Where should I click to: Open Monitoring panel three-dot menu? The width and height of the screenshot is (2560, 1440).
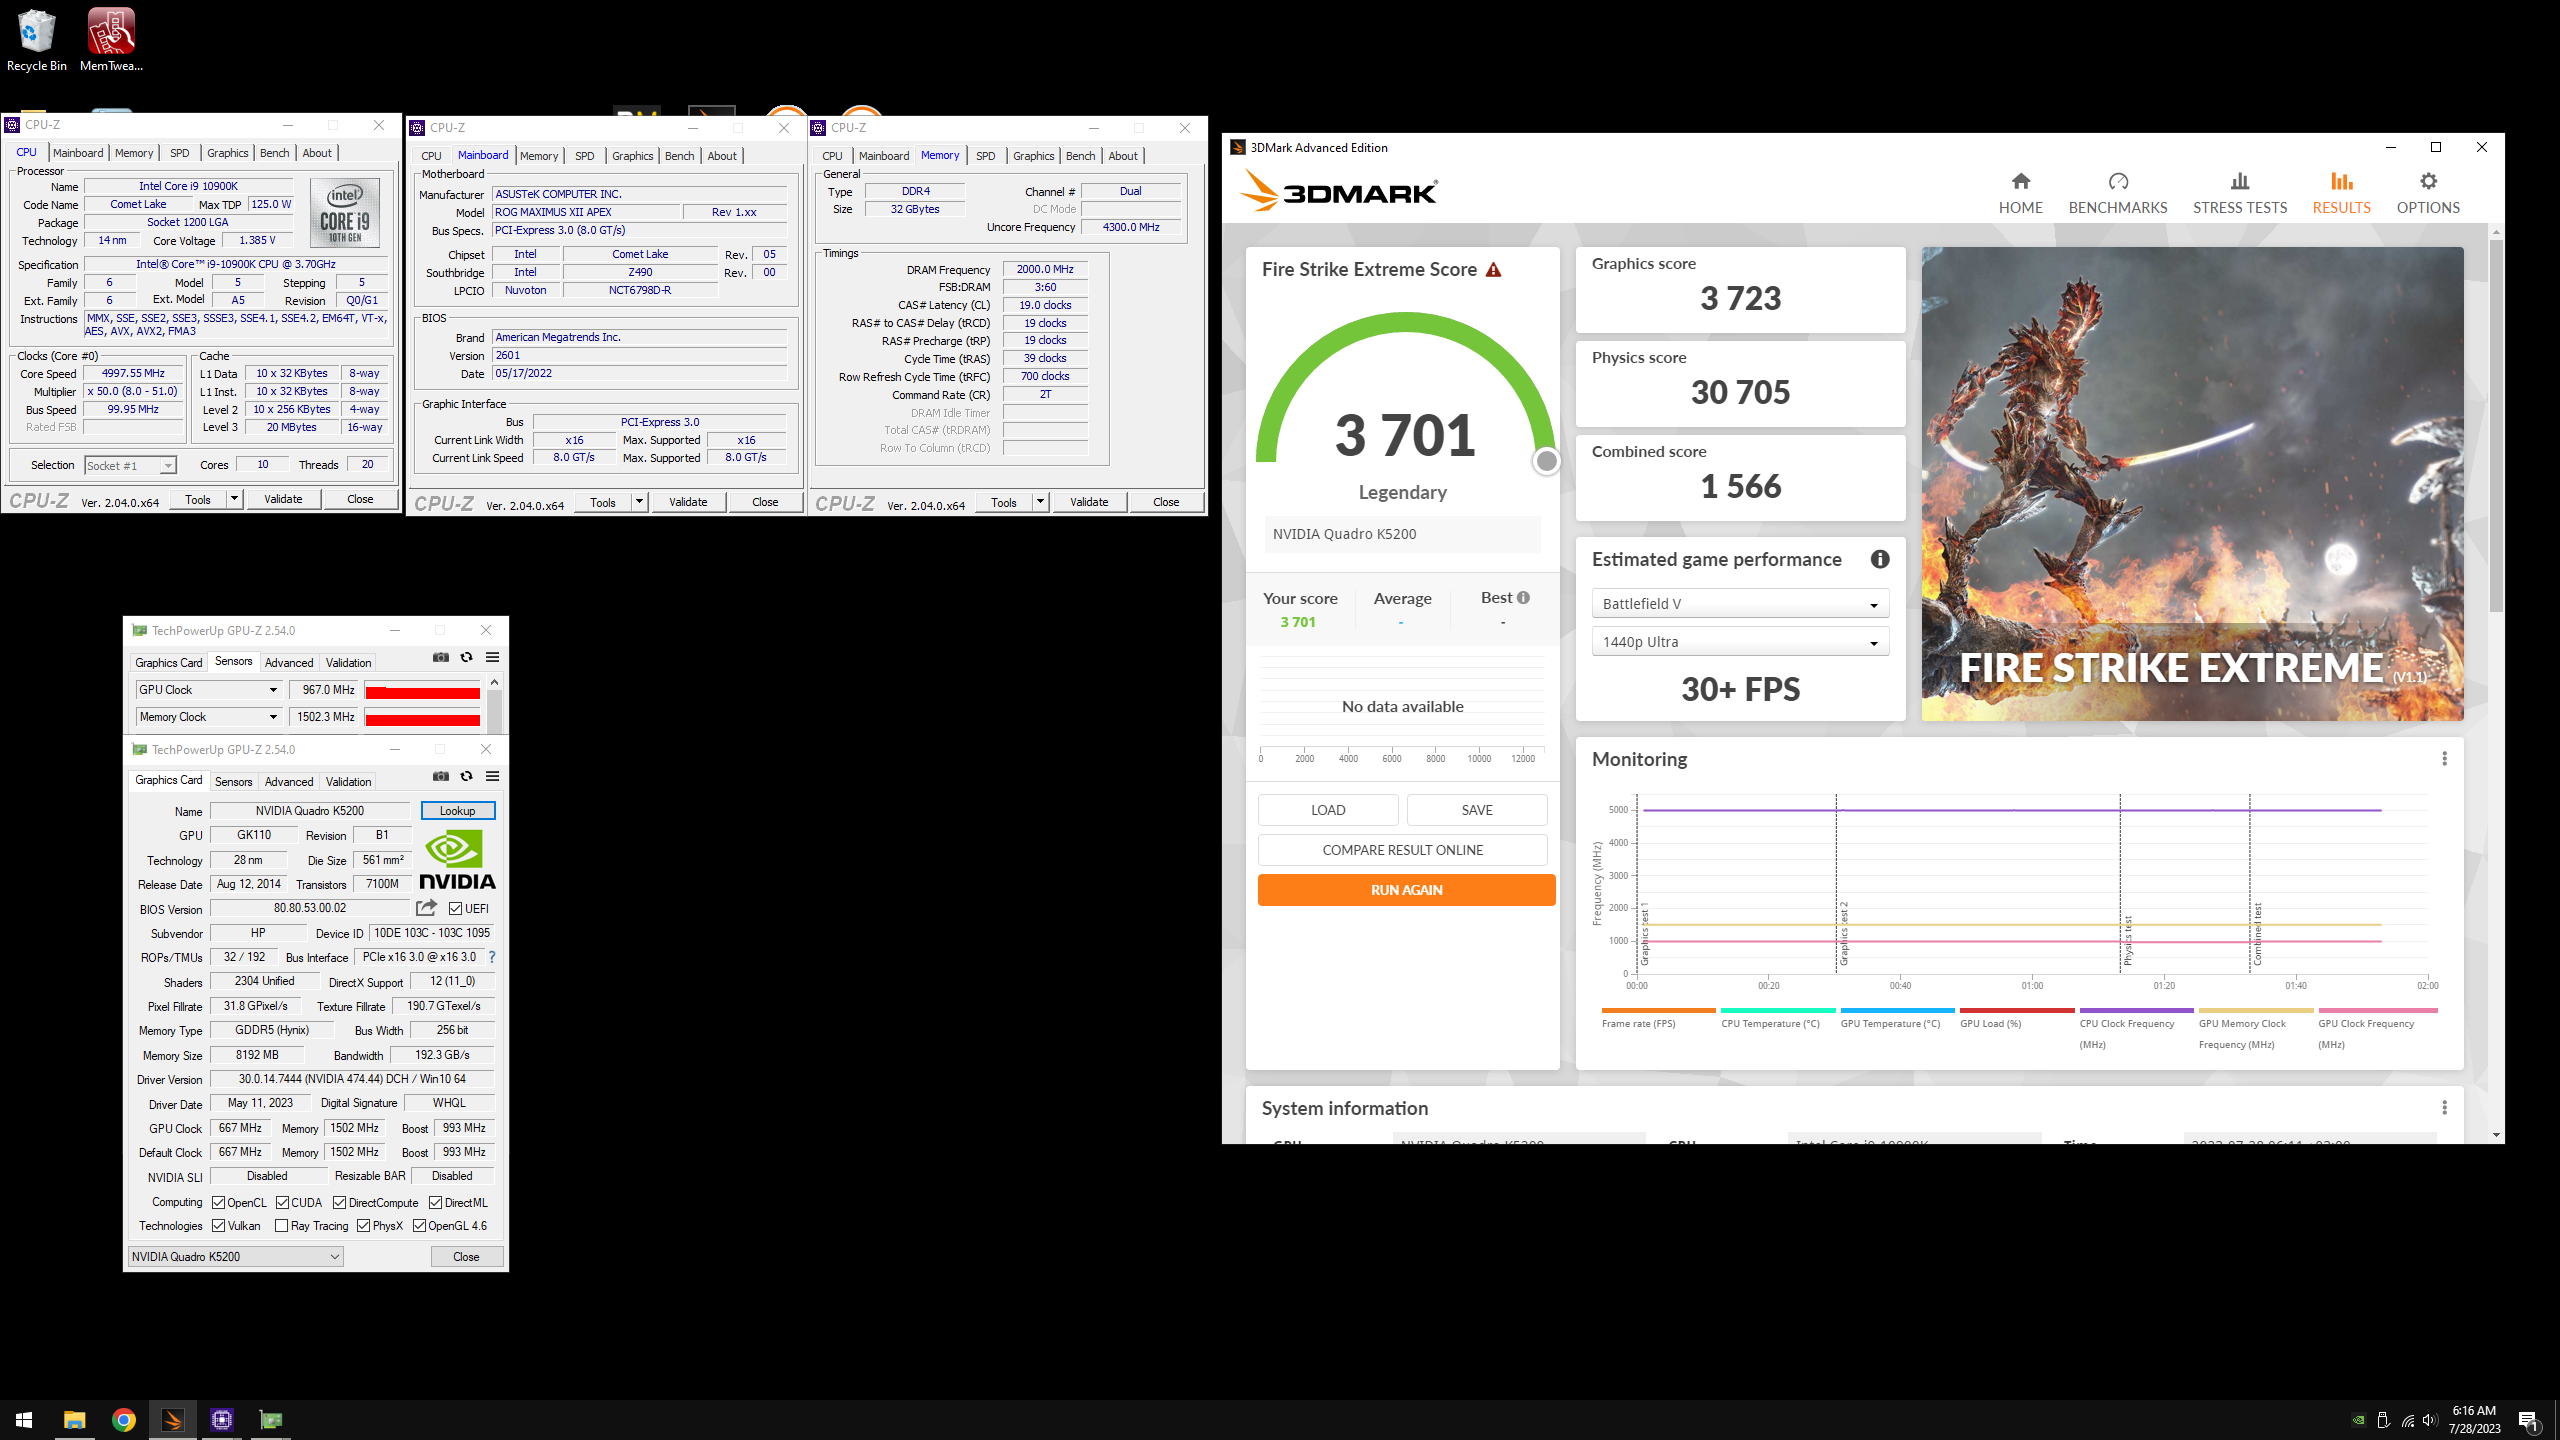coord(2444,759)
